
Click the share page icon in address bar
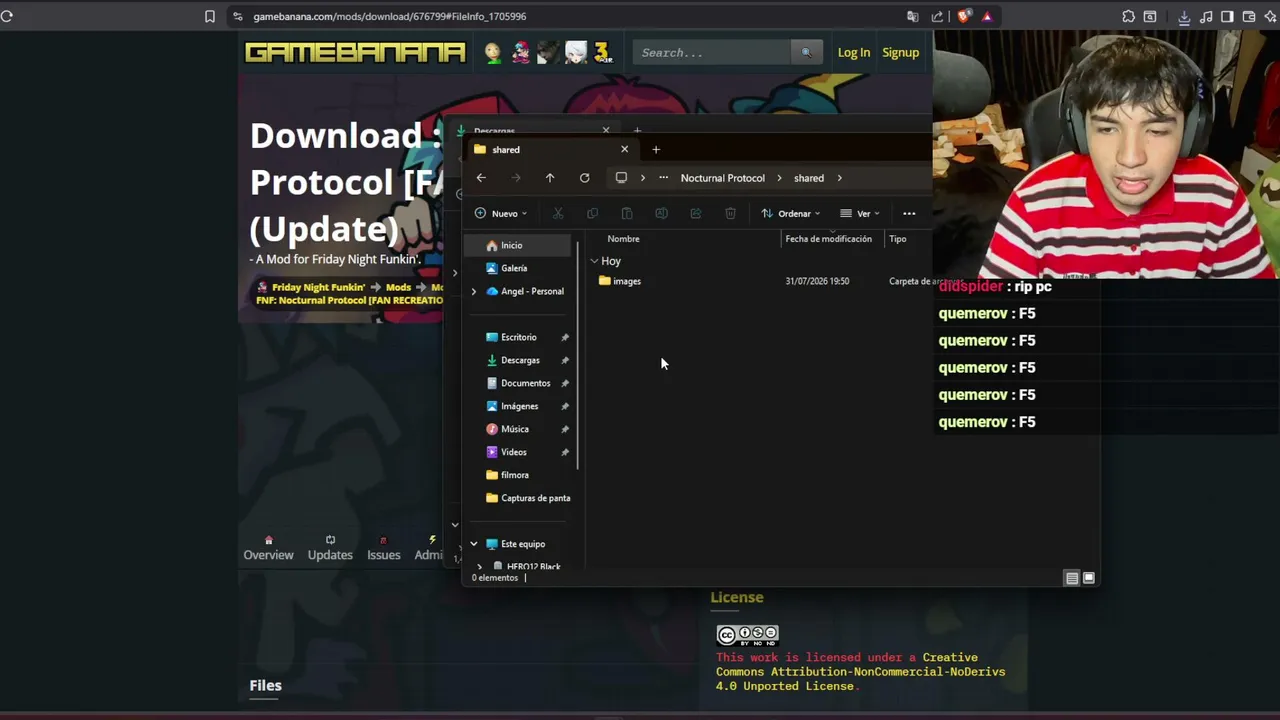pyautogui.click(x=937, y=16)
